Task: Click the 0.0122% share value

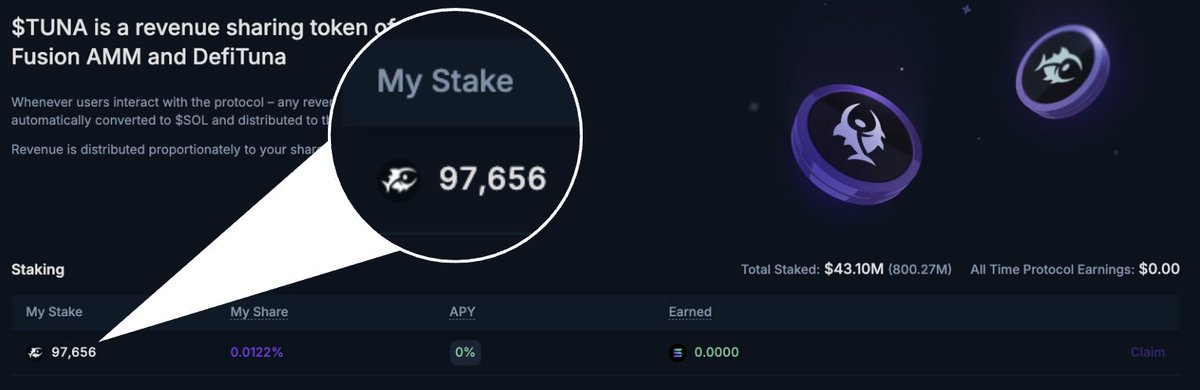Action: pyautogui.click(x=256, y=352)
